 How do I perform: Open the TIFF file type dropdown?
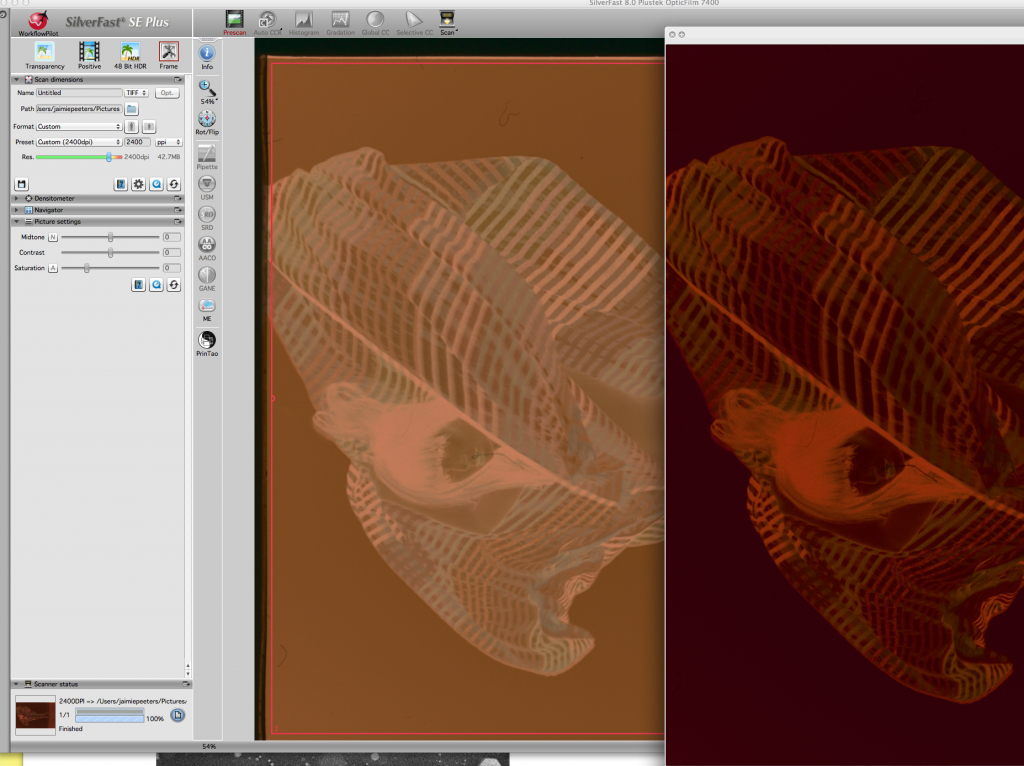[136, 93]
